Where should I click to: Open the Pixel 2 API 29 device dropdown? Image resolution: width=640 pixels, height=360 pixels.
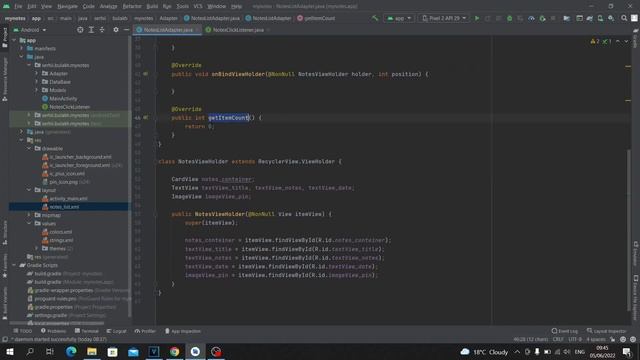(444, 18)
